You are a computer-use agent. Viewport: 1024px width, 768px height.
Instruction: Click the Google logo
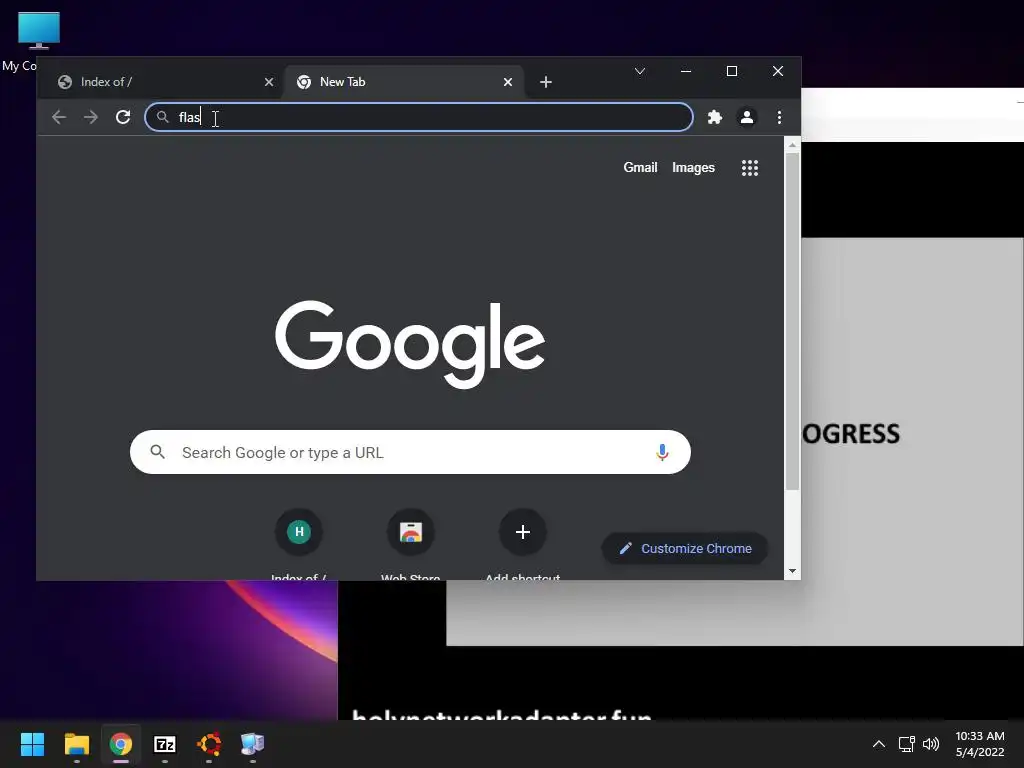tap(410, 344)
